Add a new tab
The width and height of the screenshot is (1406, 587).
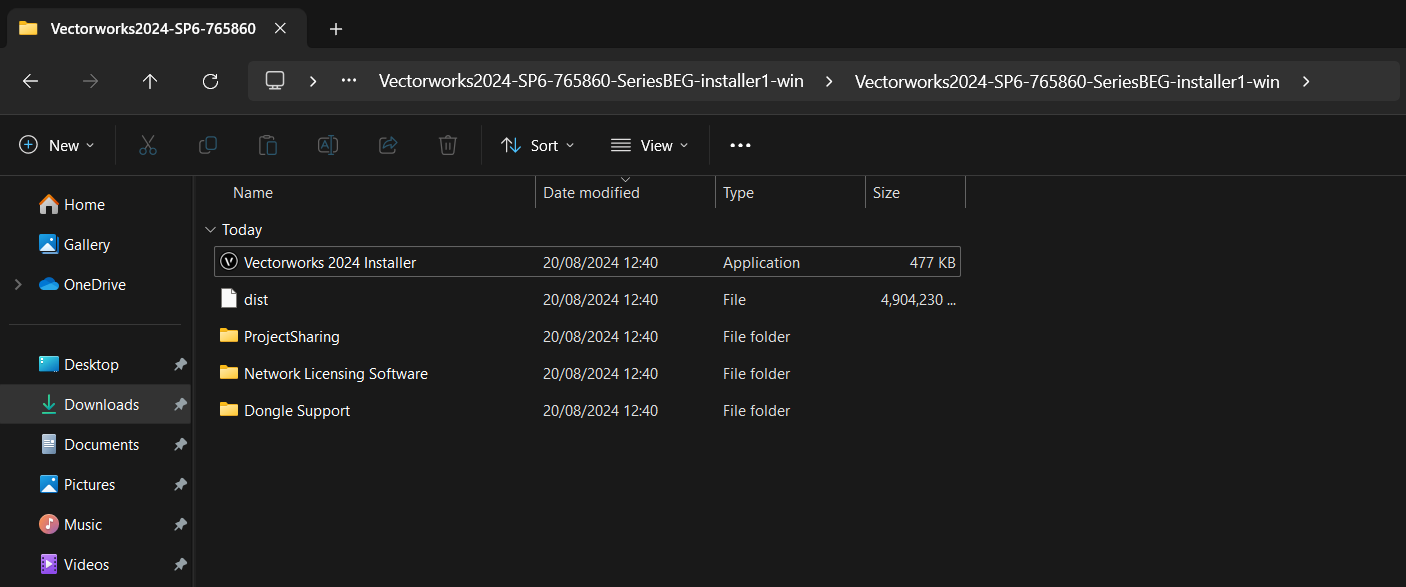(x=336, y=29)
